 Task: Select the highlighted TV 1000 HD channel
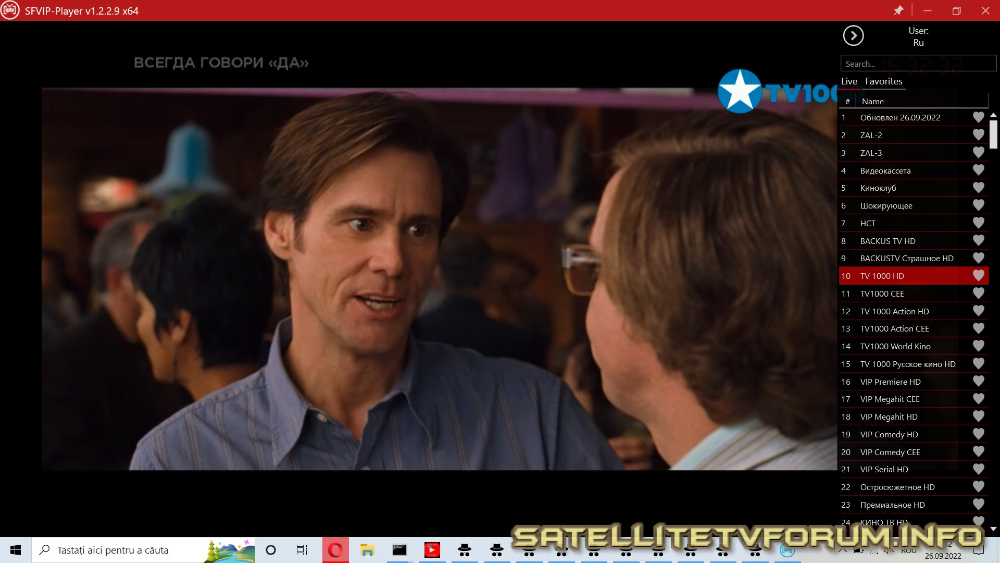tap(913, 275)
